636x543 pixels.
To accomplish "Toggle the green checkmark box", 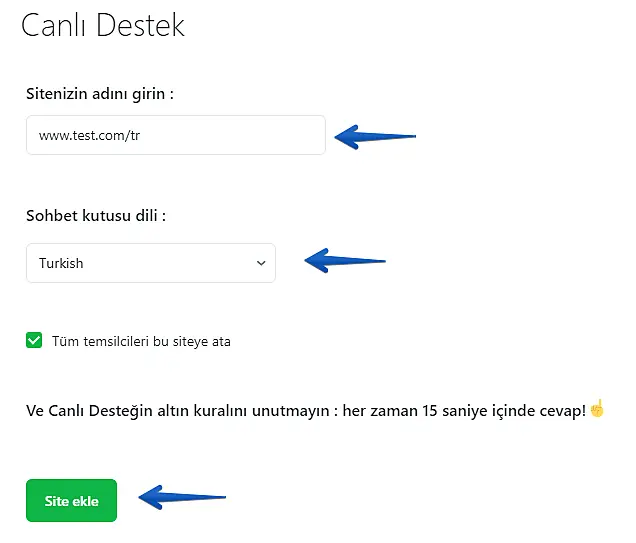I will pyautogui.click(x=35, y=341).
